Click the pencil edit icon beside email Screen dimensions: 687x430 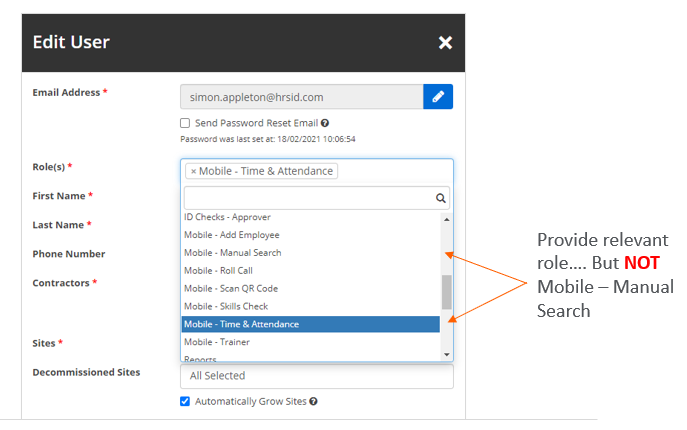click(438, 97)
